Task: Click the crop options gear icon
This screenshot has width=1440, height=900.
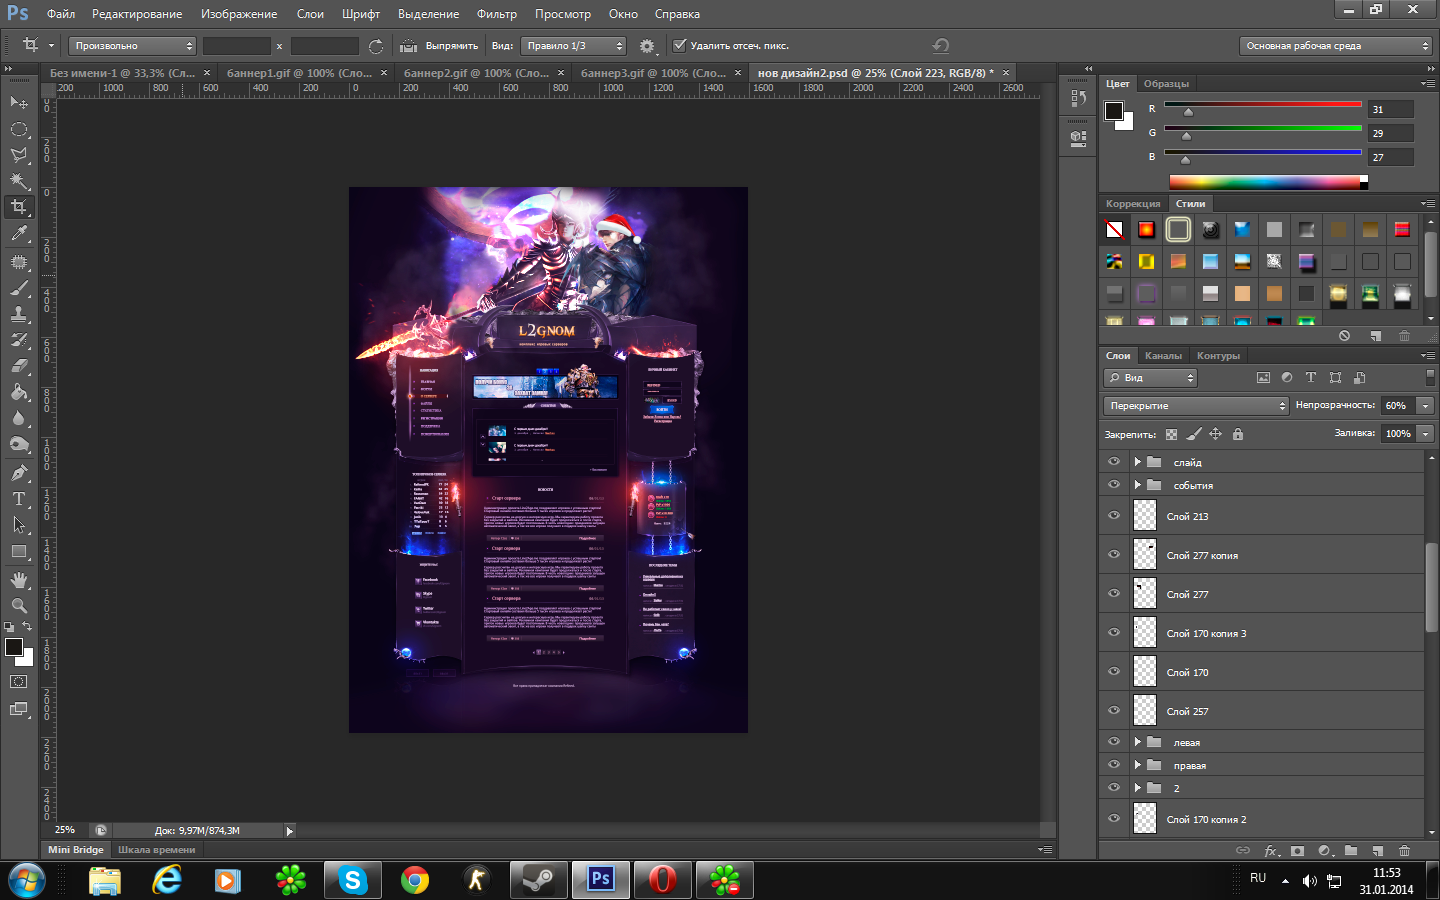Action: (x=647, y=46)
